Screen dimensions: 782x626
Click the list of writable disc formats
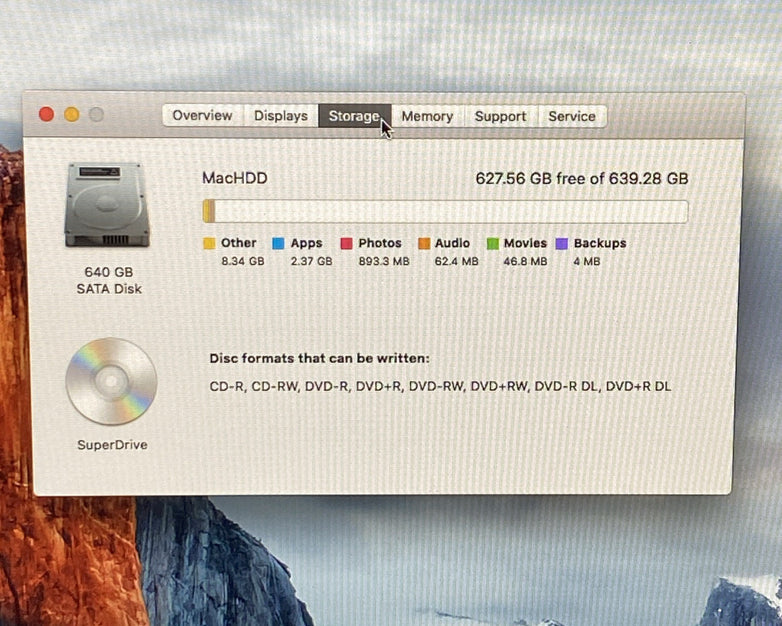[x=440, y=387]
